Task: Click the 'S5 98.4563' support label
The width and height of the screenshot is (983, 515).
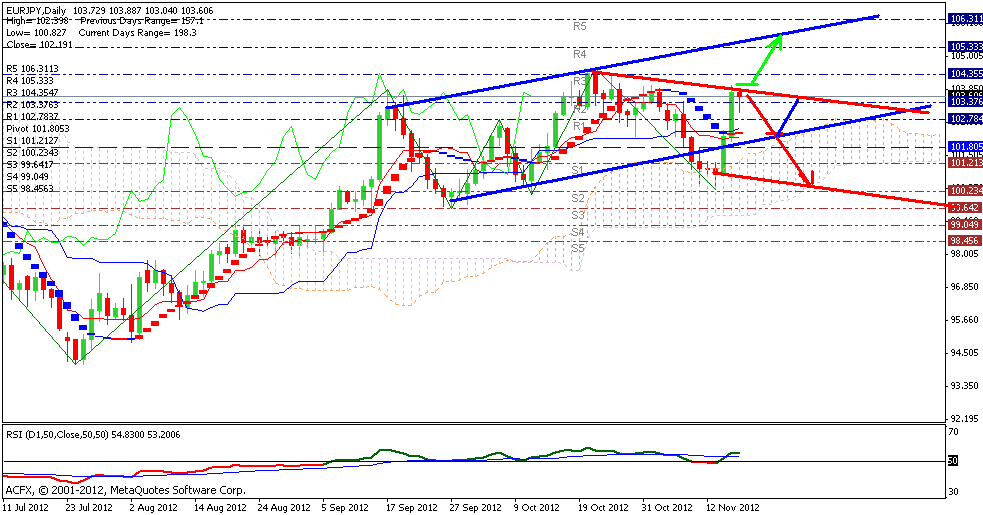Action: (x=34, y=188)
